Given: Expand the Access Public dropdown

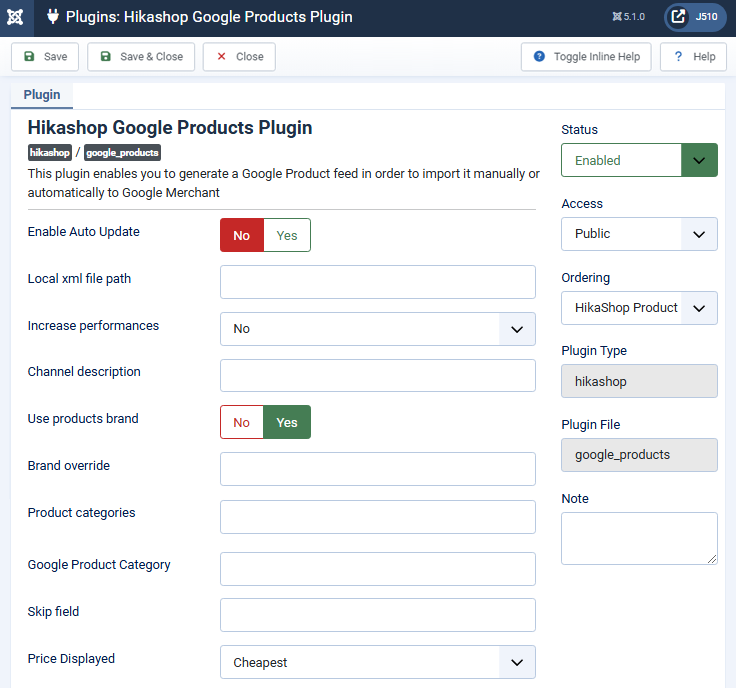Looking at the screenshot, I should (639, 234).
